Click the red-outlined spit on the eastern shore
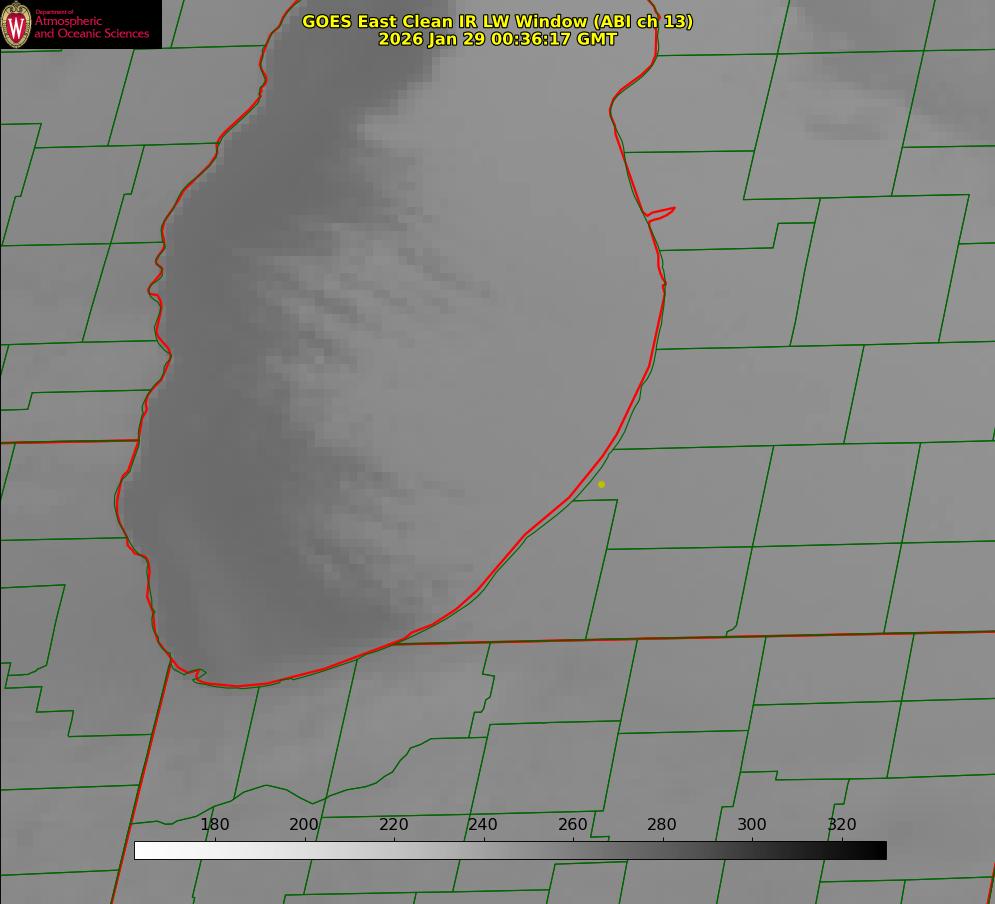 click(662, 212)
